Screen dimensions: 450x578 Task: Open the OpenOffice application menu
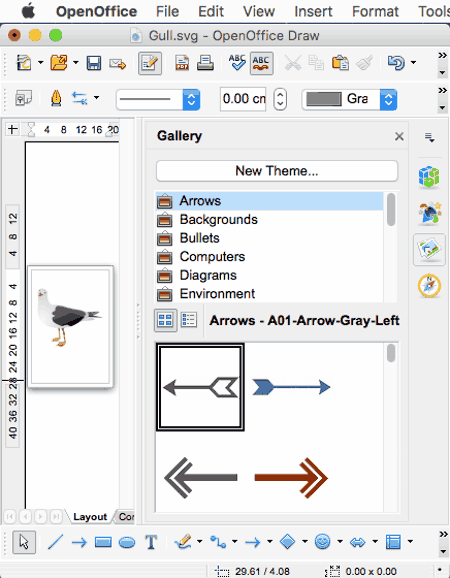(97, 11)
